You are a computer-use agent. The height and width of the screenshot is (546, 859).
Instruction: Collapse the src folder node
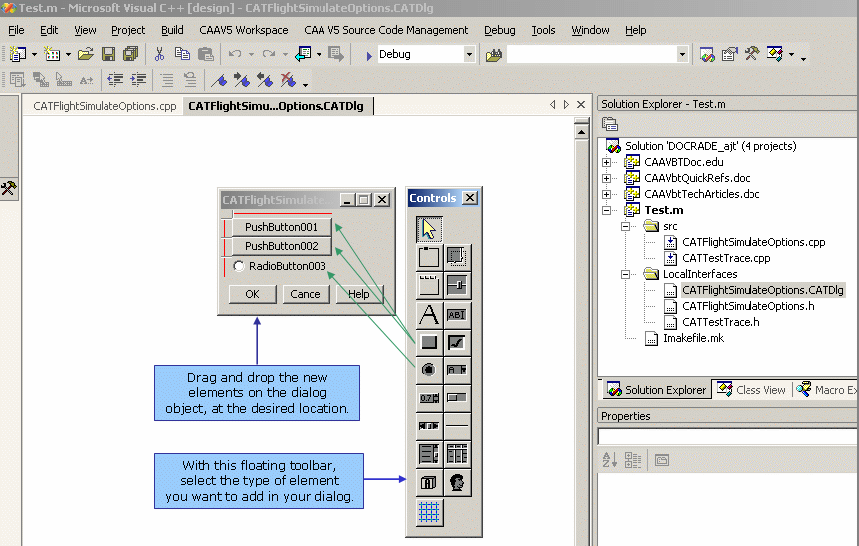pyautogui.click(x=625, y=226)
